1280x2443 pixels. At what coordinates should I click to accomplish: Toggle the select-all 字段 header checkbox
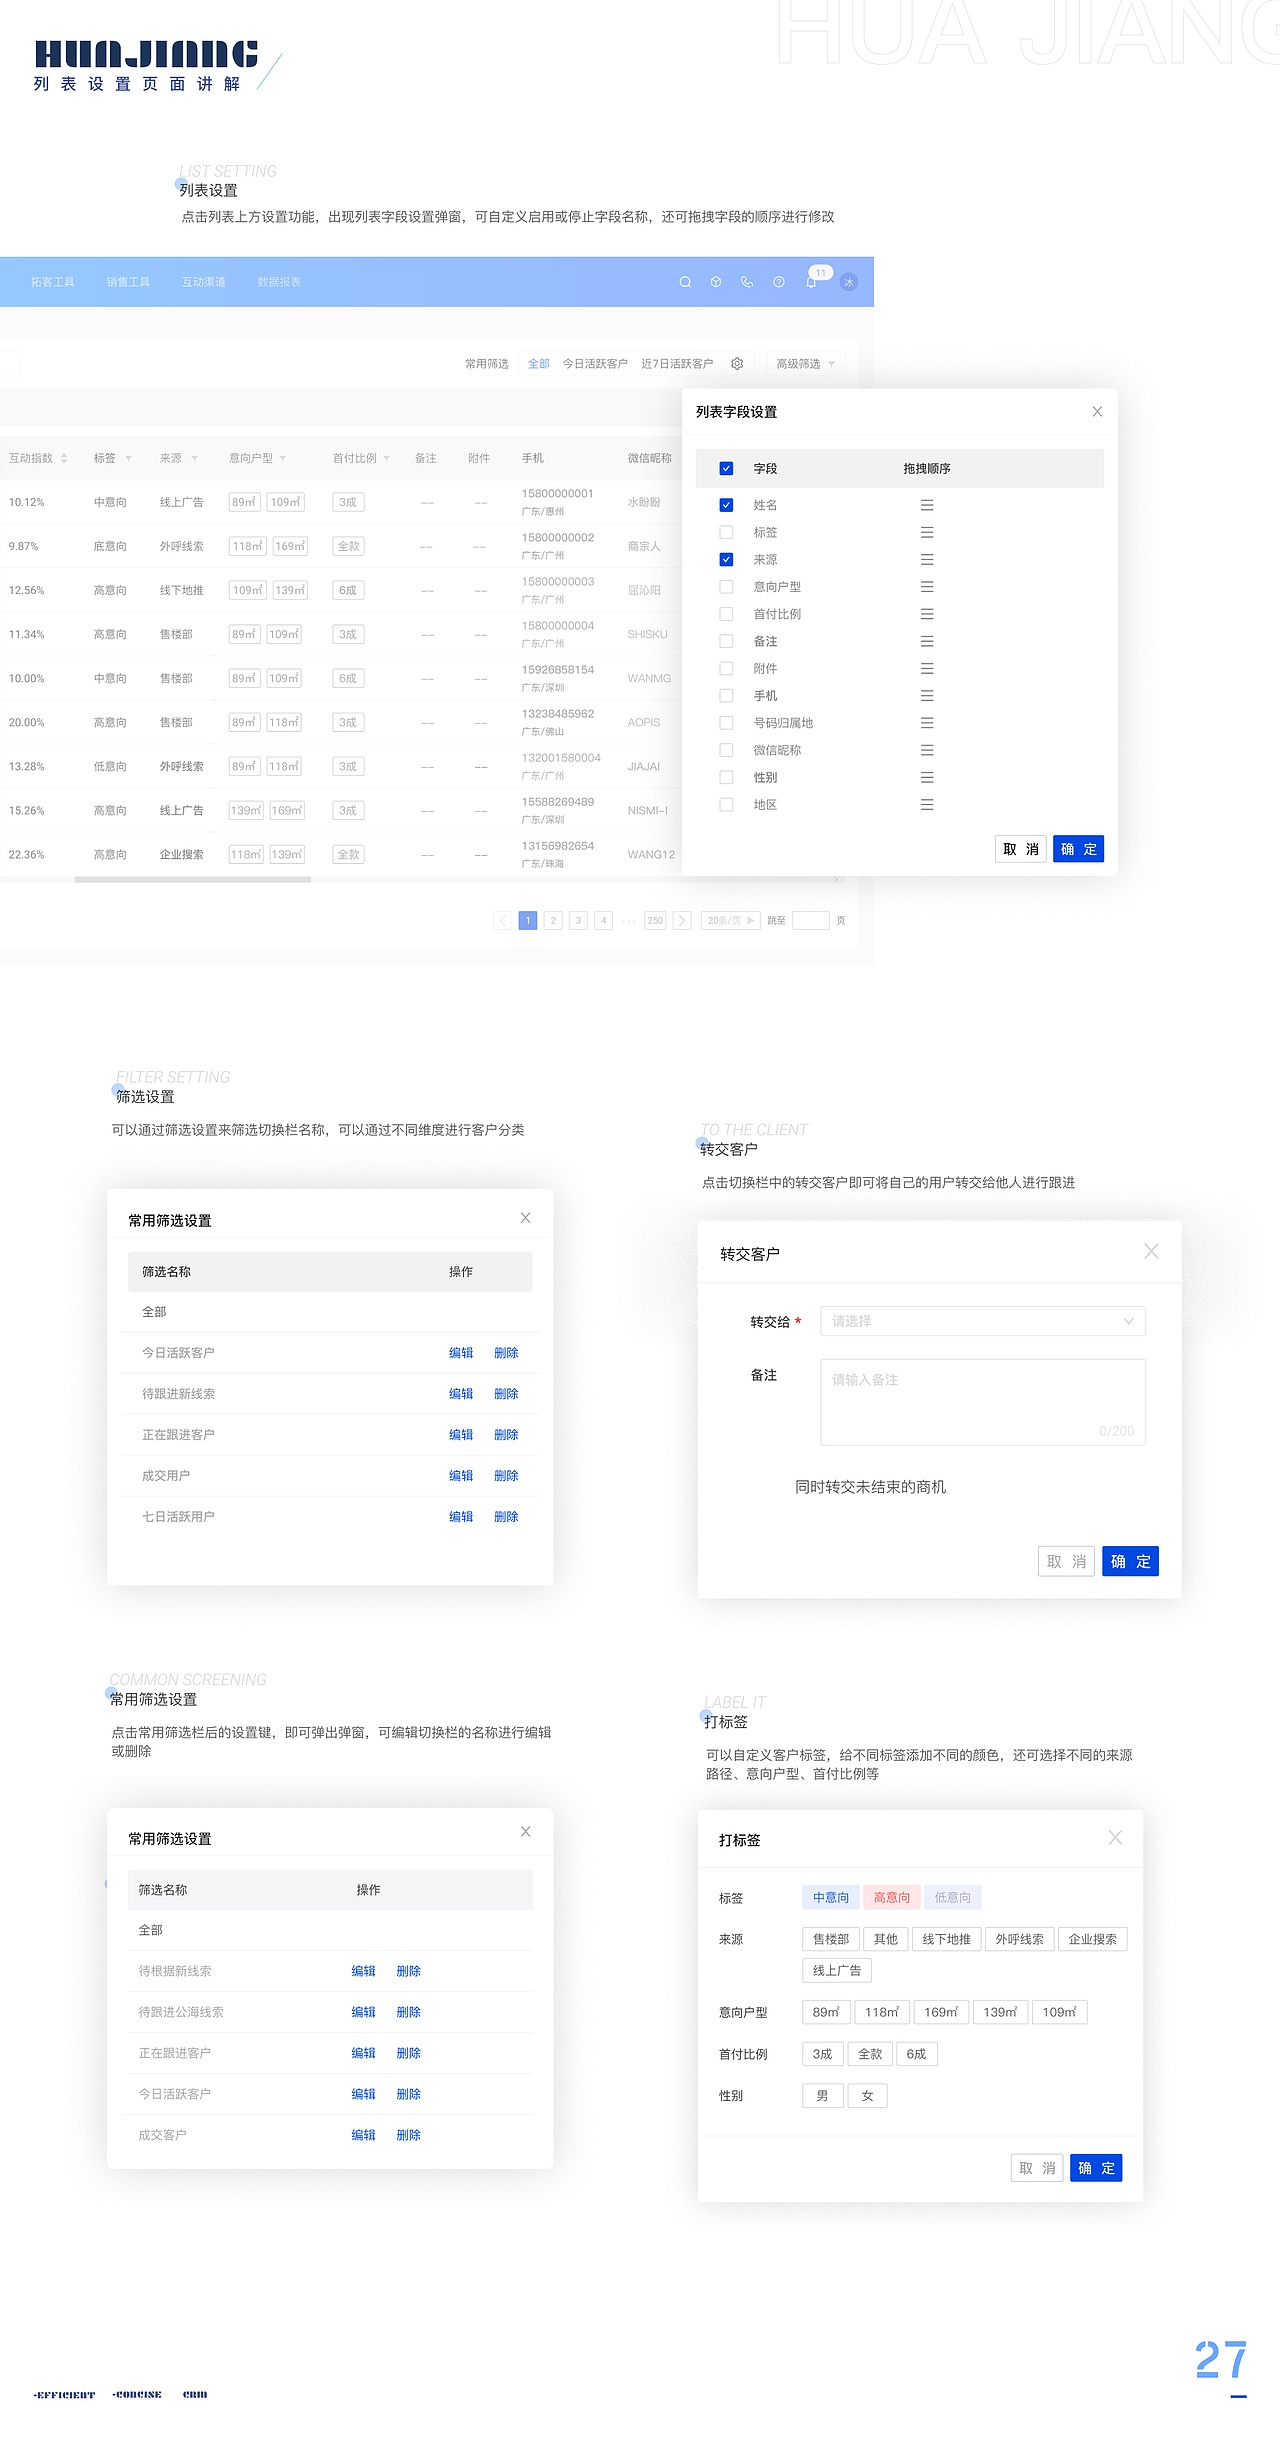[726, 468]
